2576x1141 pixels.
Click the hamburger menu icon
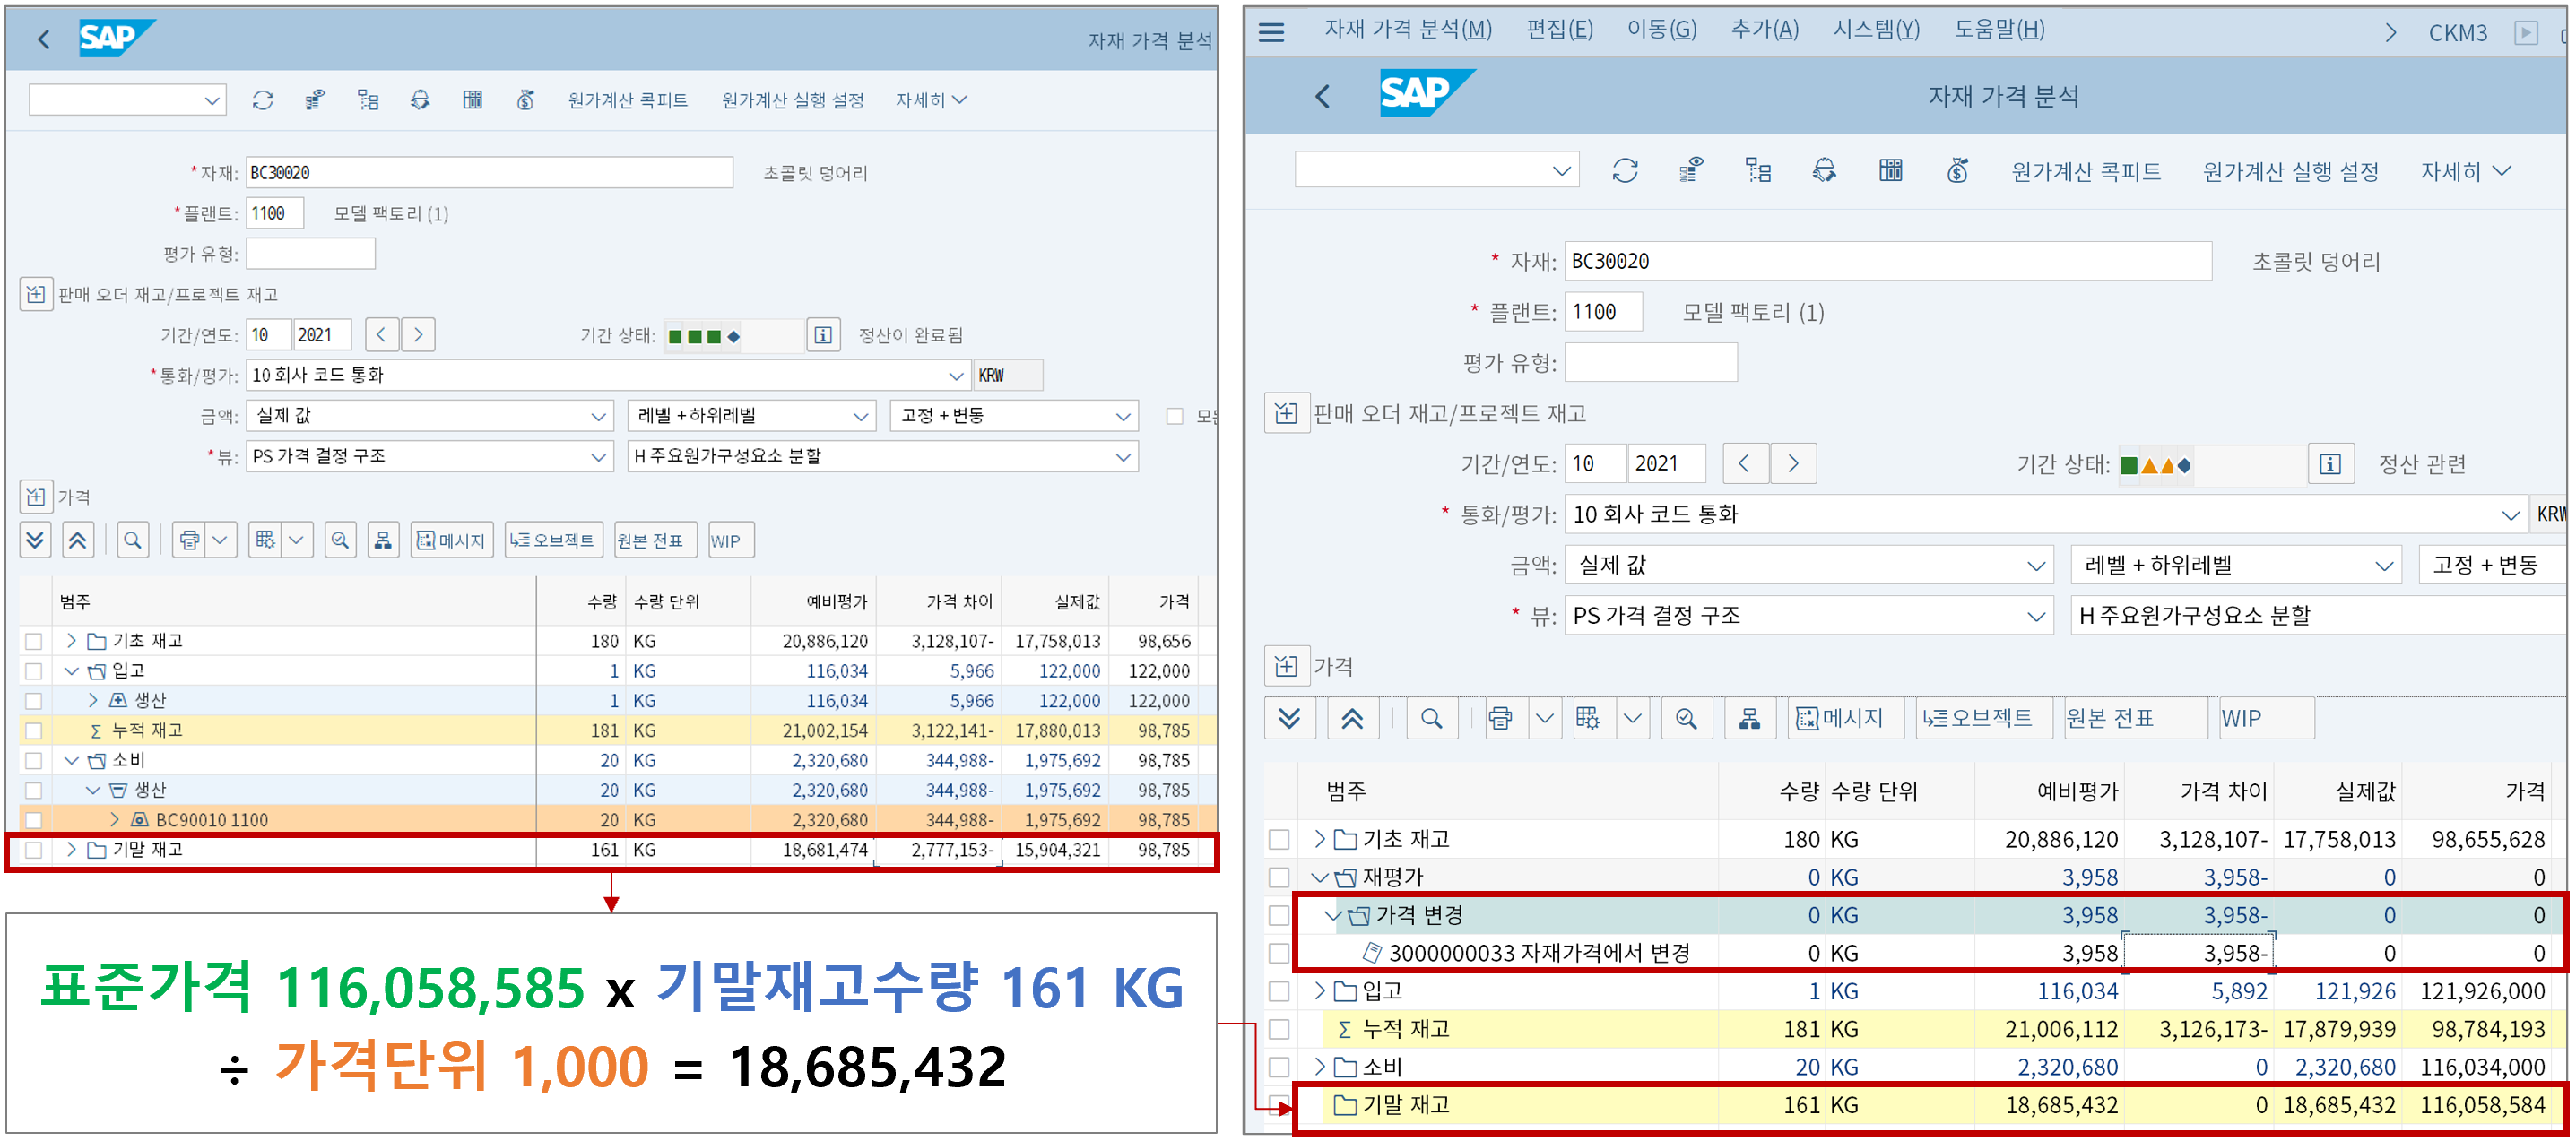[1271, 32]
